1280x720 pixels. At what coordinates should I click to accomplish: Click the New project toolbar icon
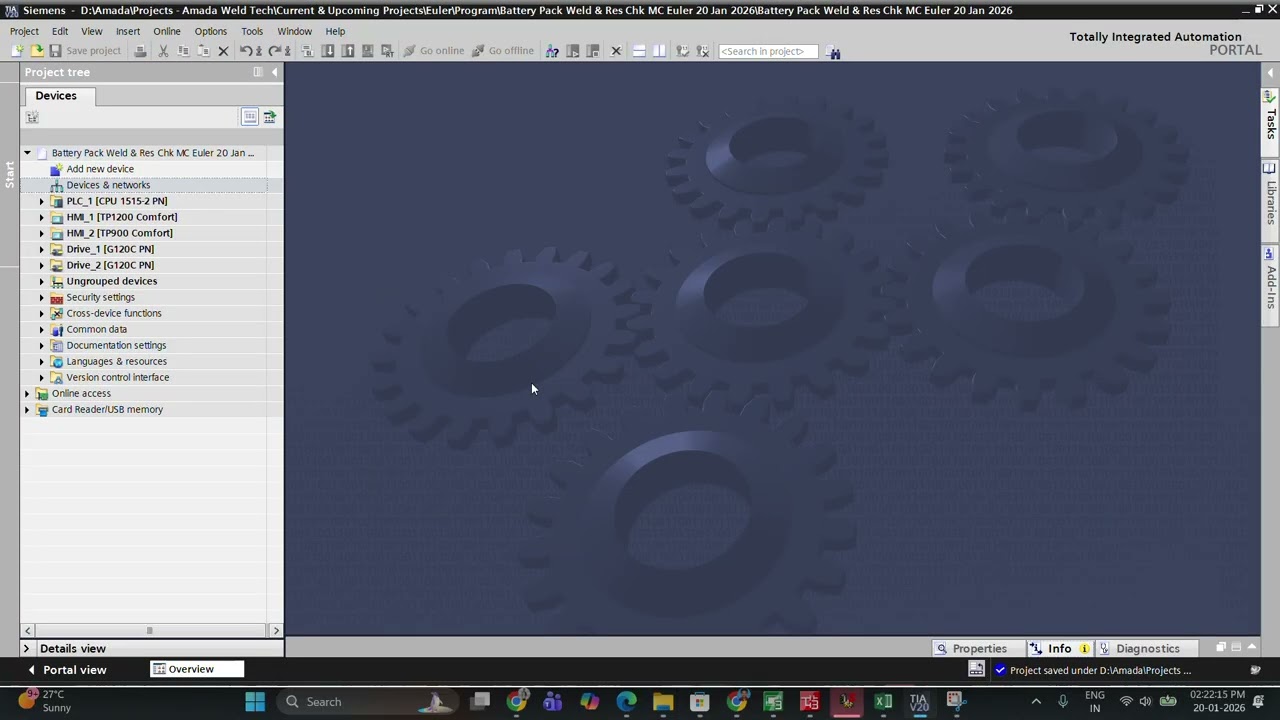[x=17, y=51]
